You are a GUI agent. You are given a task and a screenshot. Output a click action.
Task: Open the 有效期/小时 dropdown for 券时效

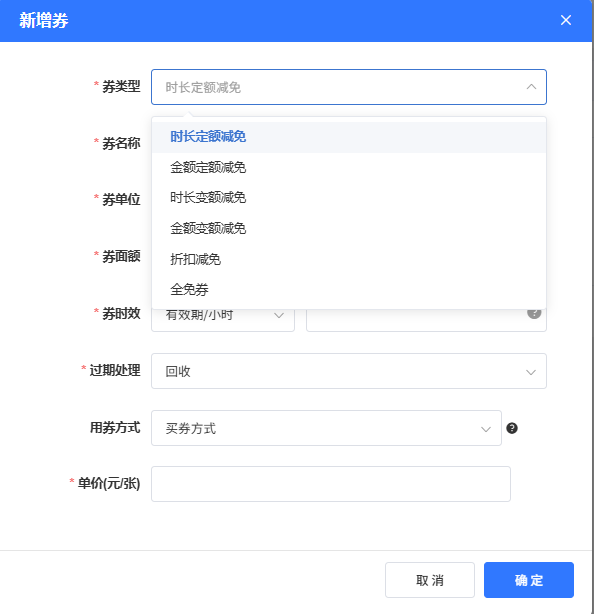223,320
